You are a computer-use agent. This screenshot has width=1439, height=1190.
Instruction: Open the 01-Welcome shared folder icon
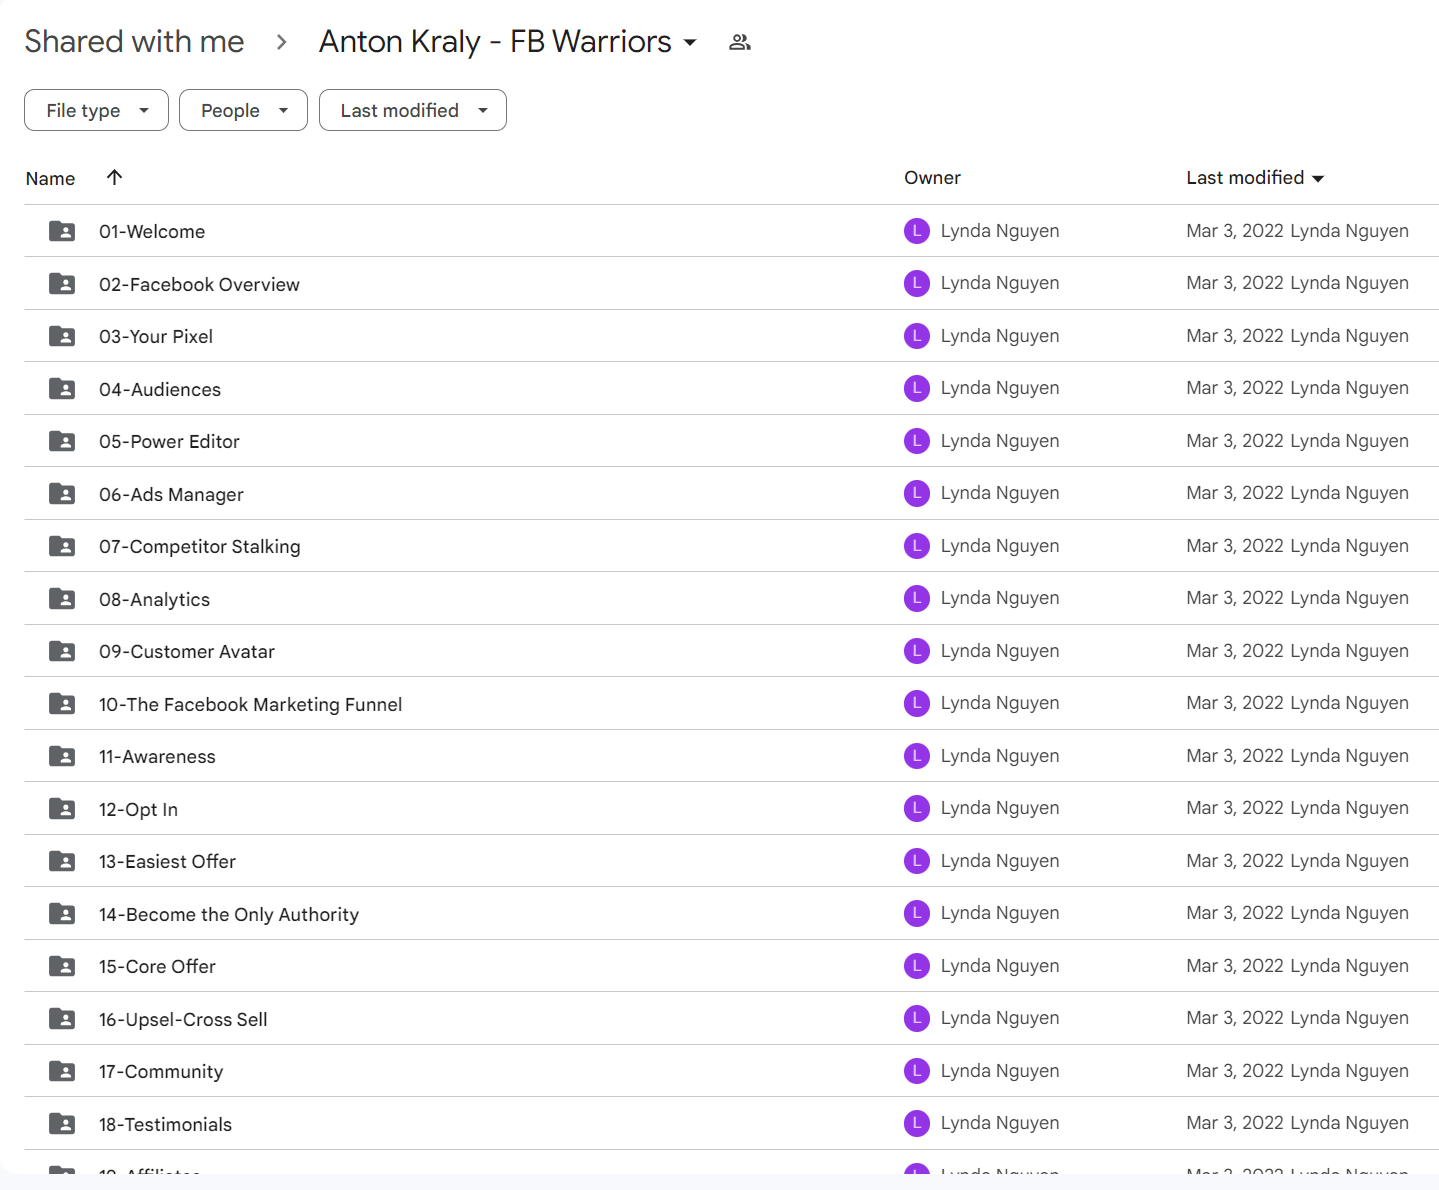tap(62, 231)
